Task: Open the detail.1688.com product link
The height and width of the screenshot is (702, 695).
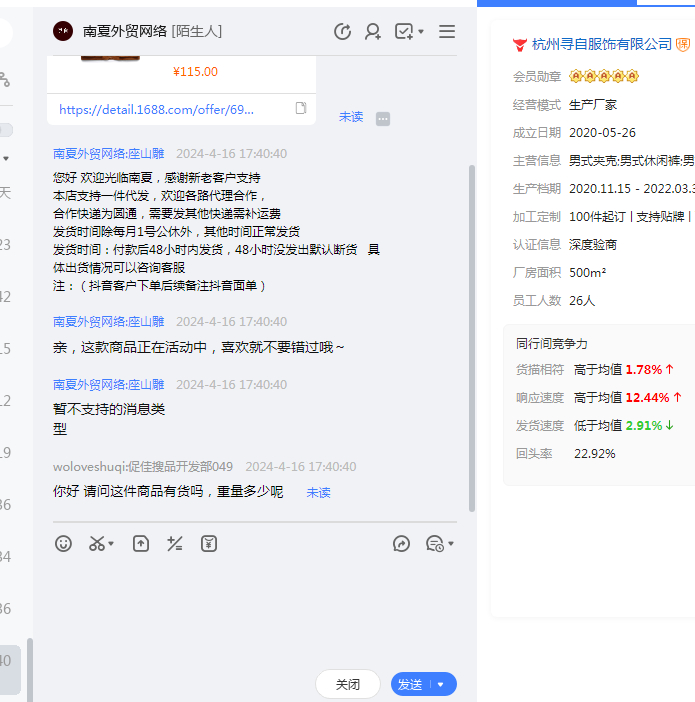Action: [157, 109]
